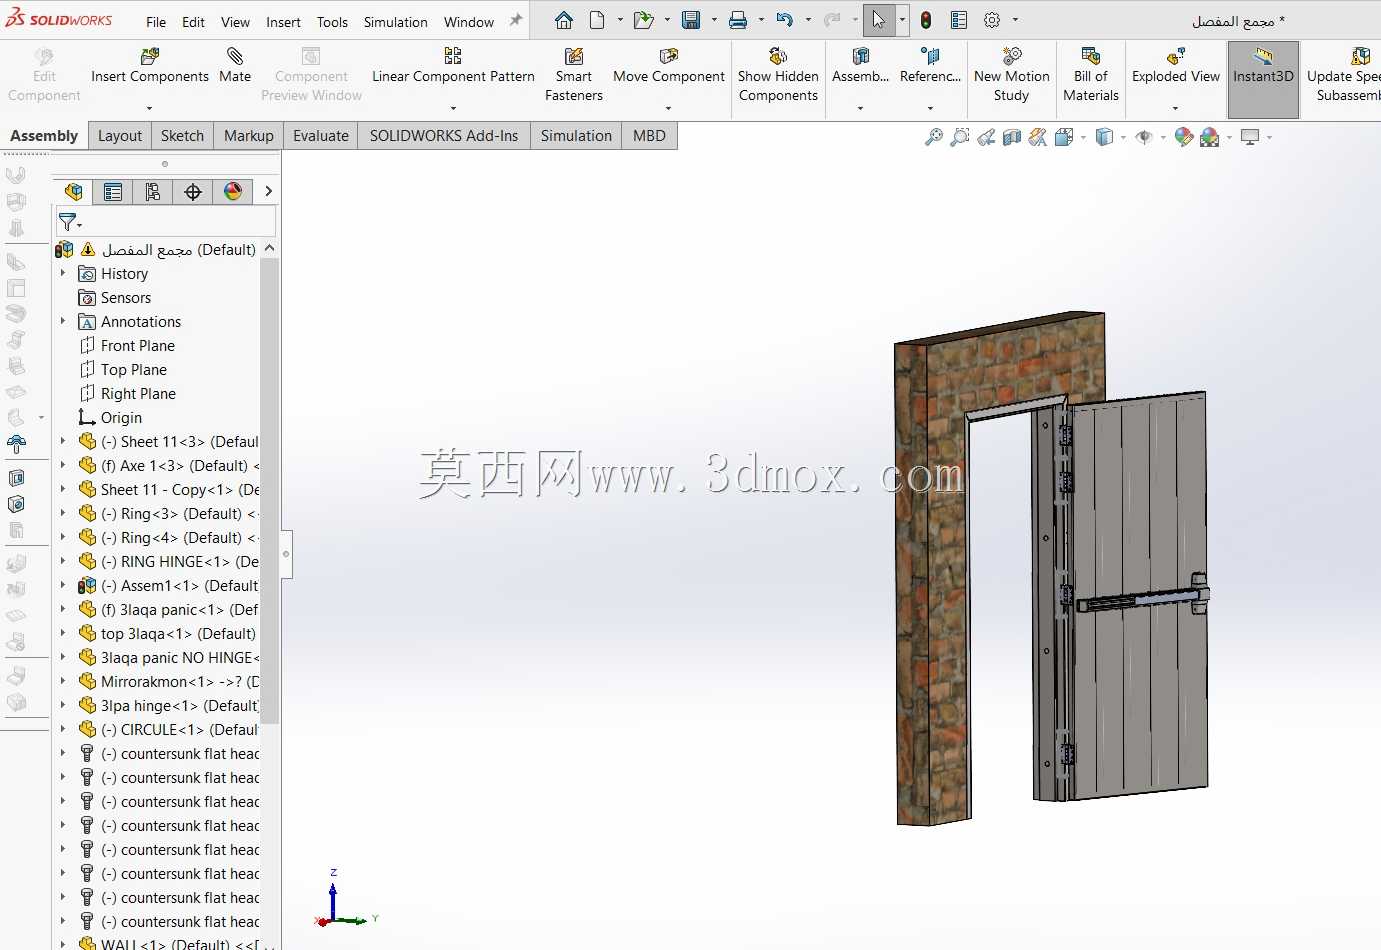The height and width of the screenshot is (950, 1381).
Task: Click the Zoom to Fit icon
Action: tap(934, 137)
